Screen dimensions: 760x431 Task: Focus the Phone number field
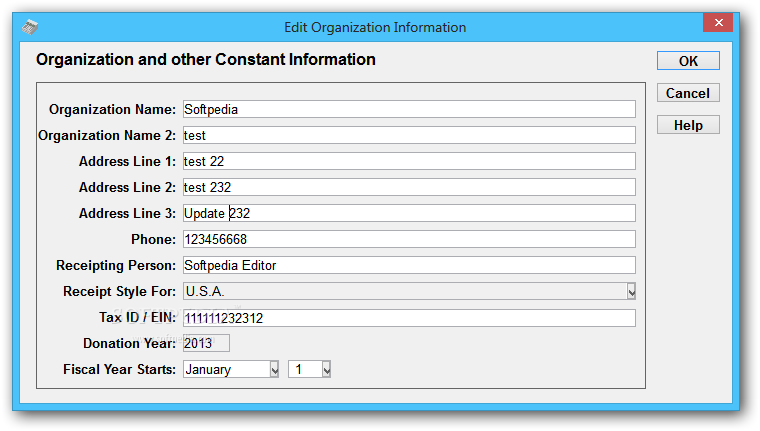coord(409,239)
